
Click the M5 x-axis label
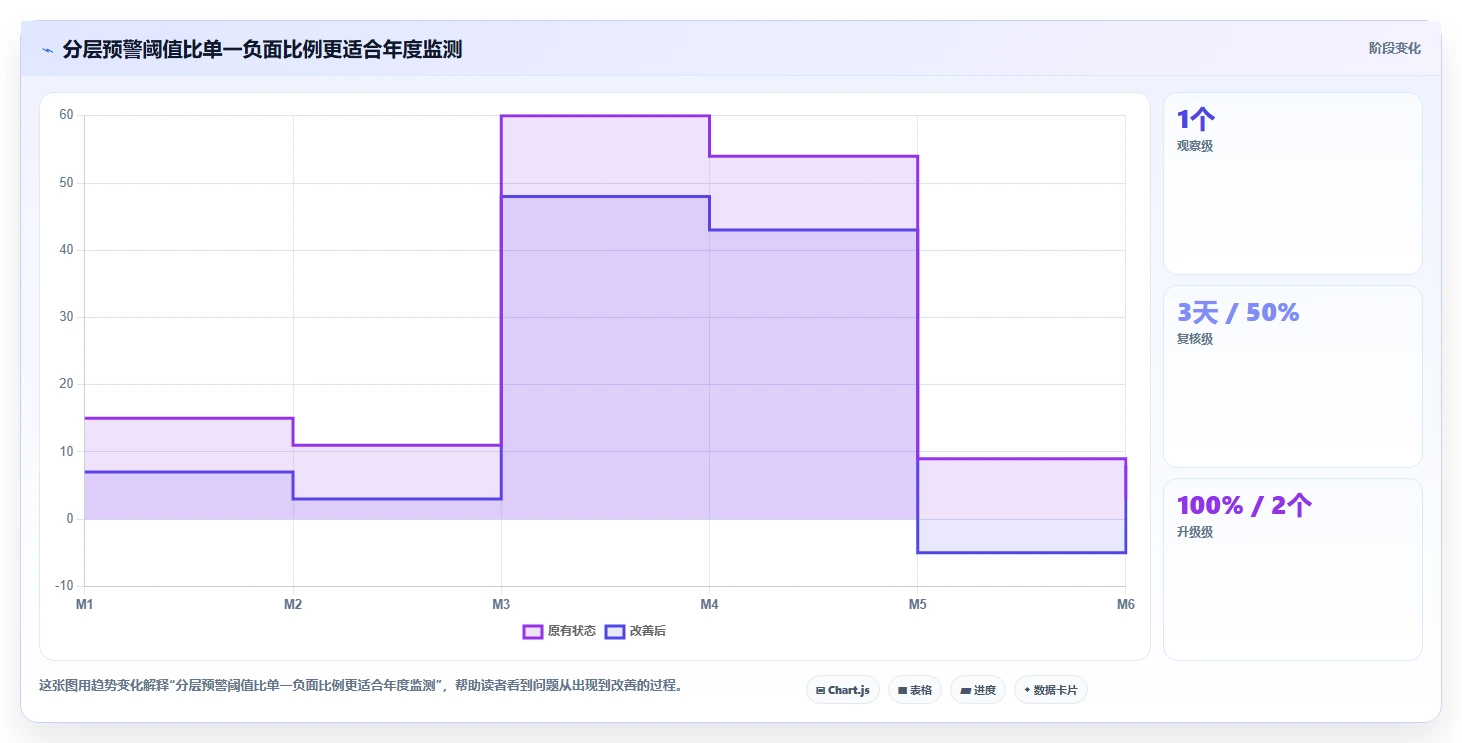point(917,605)
